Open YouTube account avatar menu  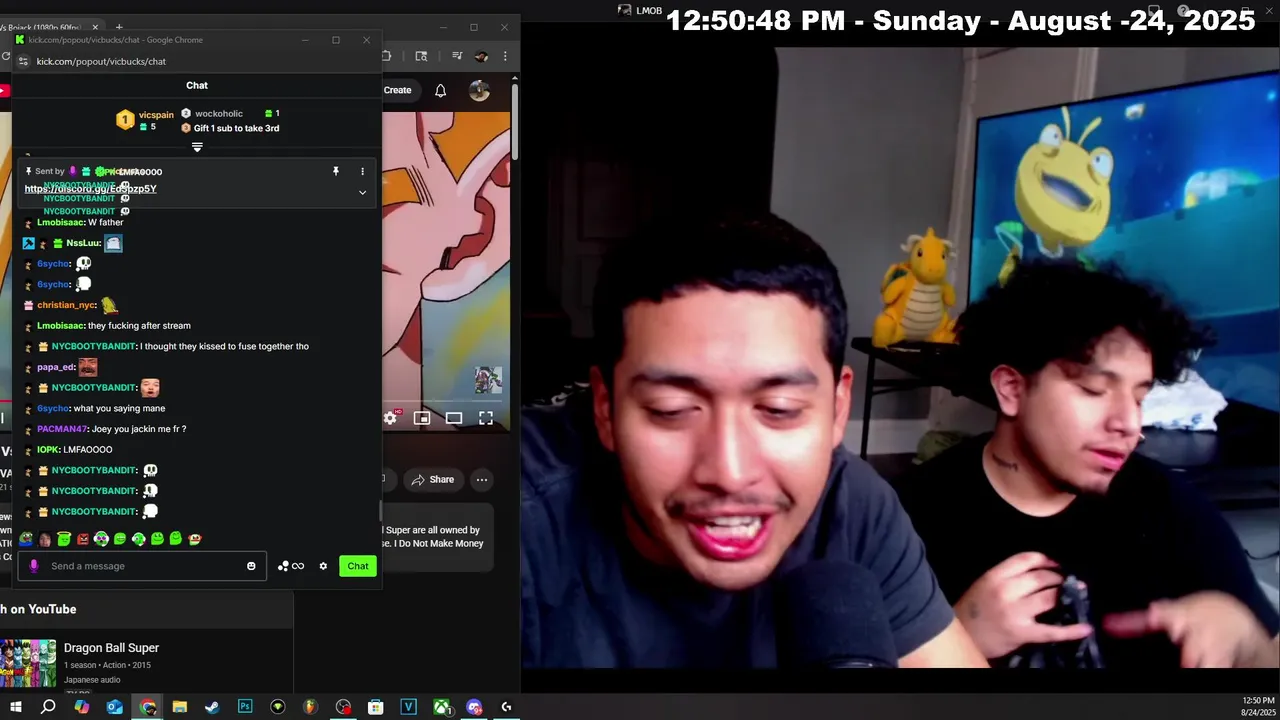479,90
